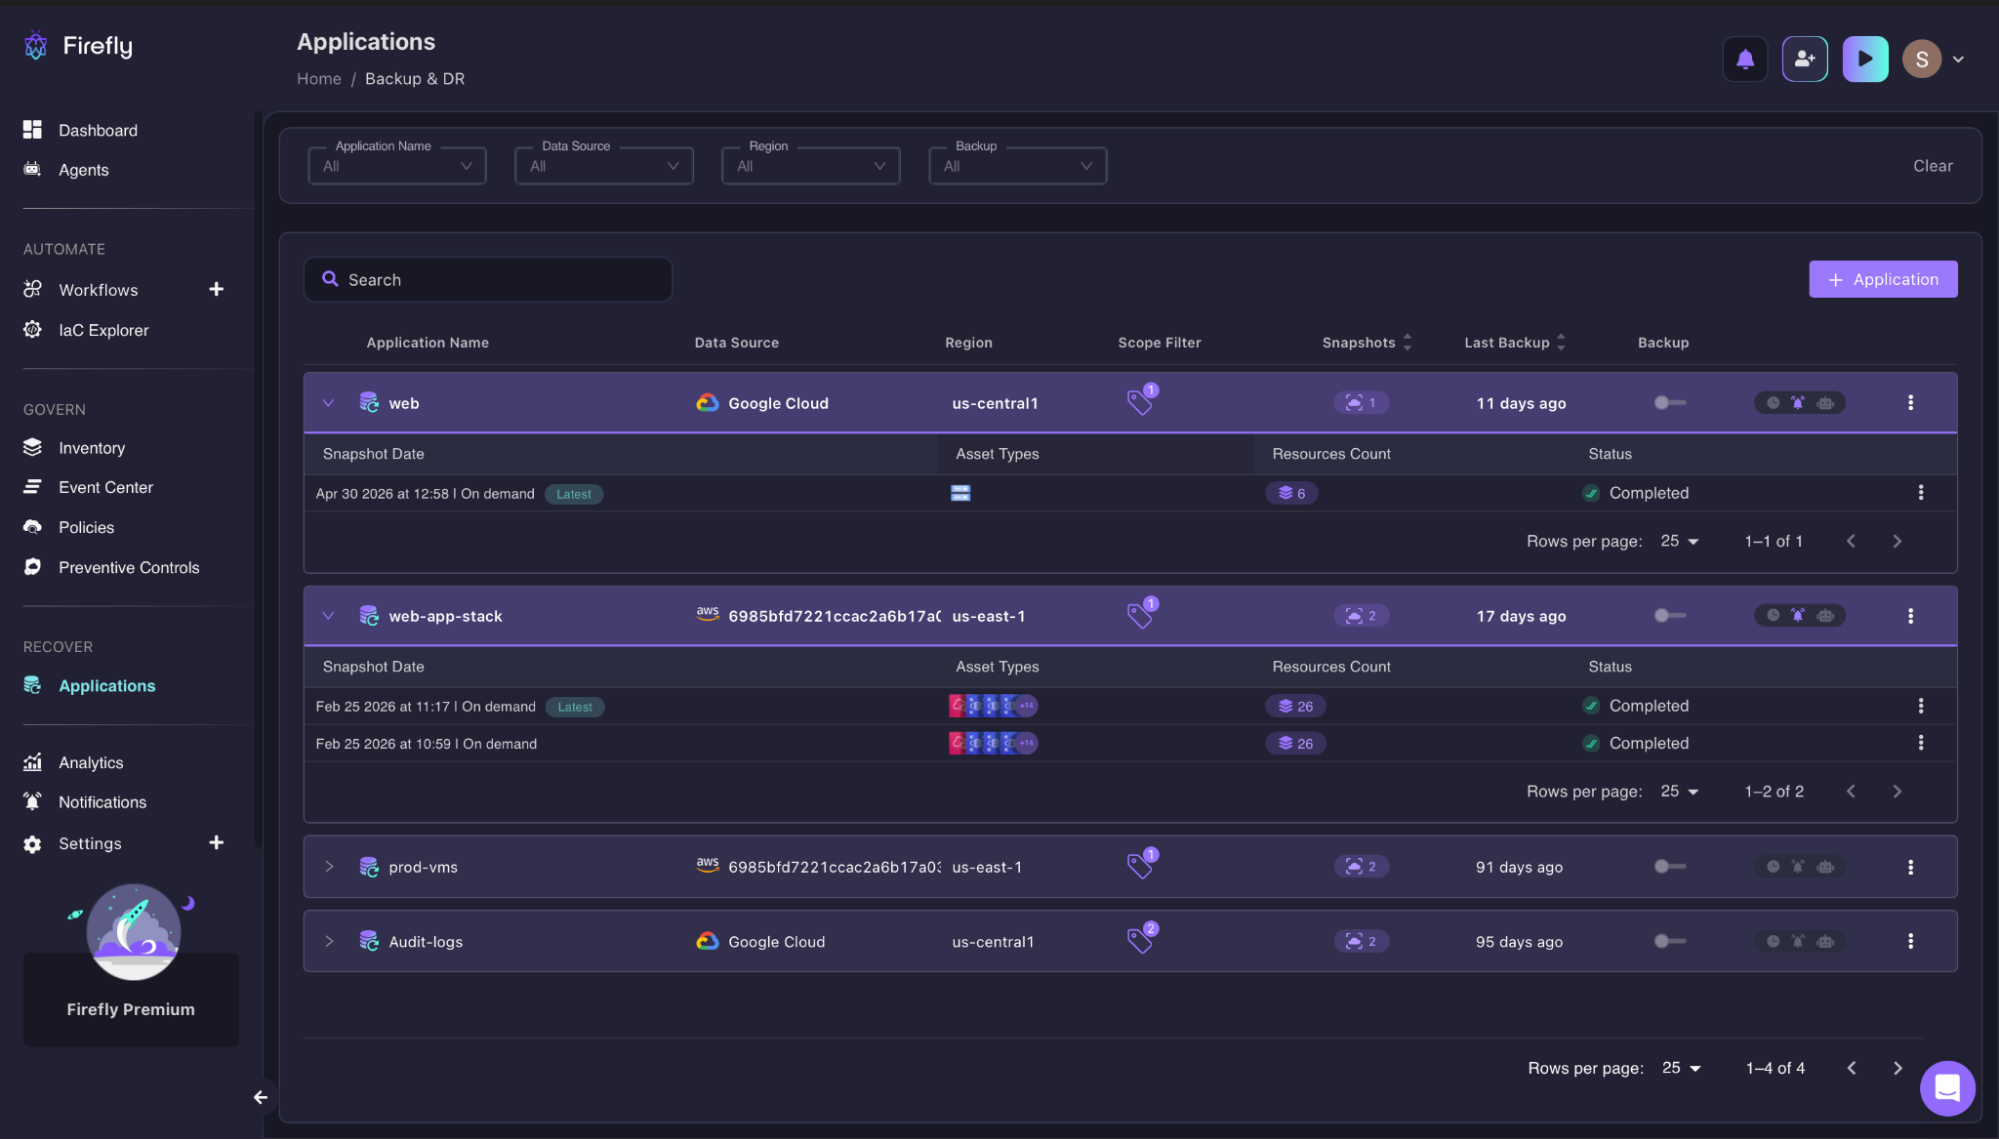
Task: Open Backup filter dropdown
Action: tap(1018, 166)
